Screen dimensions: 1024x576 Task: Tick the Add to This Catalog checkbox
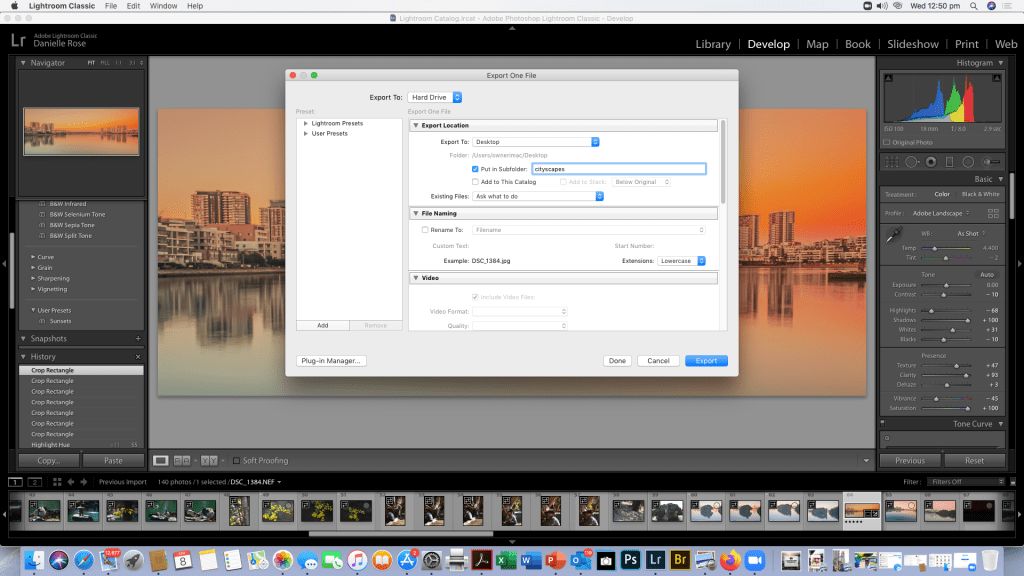(x=475, y=182)
